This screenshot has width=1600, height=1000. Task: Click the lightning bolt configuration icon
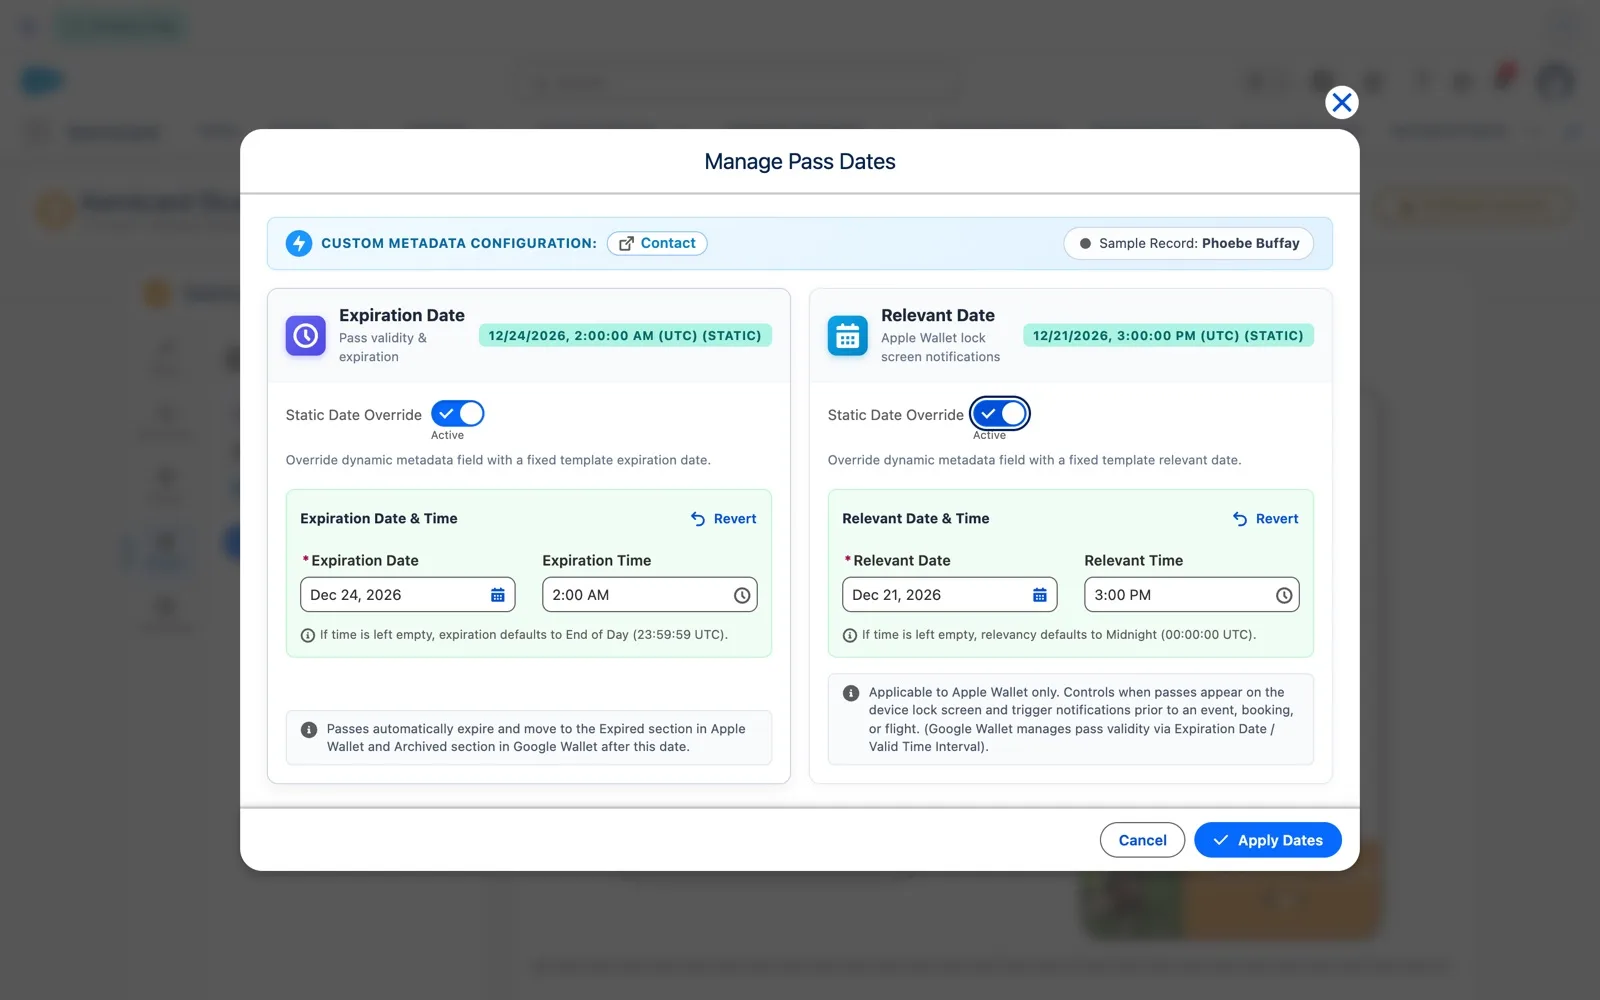point(298,243)
